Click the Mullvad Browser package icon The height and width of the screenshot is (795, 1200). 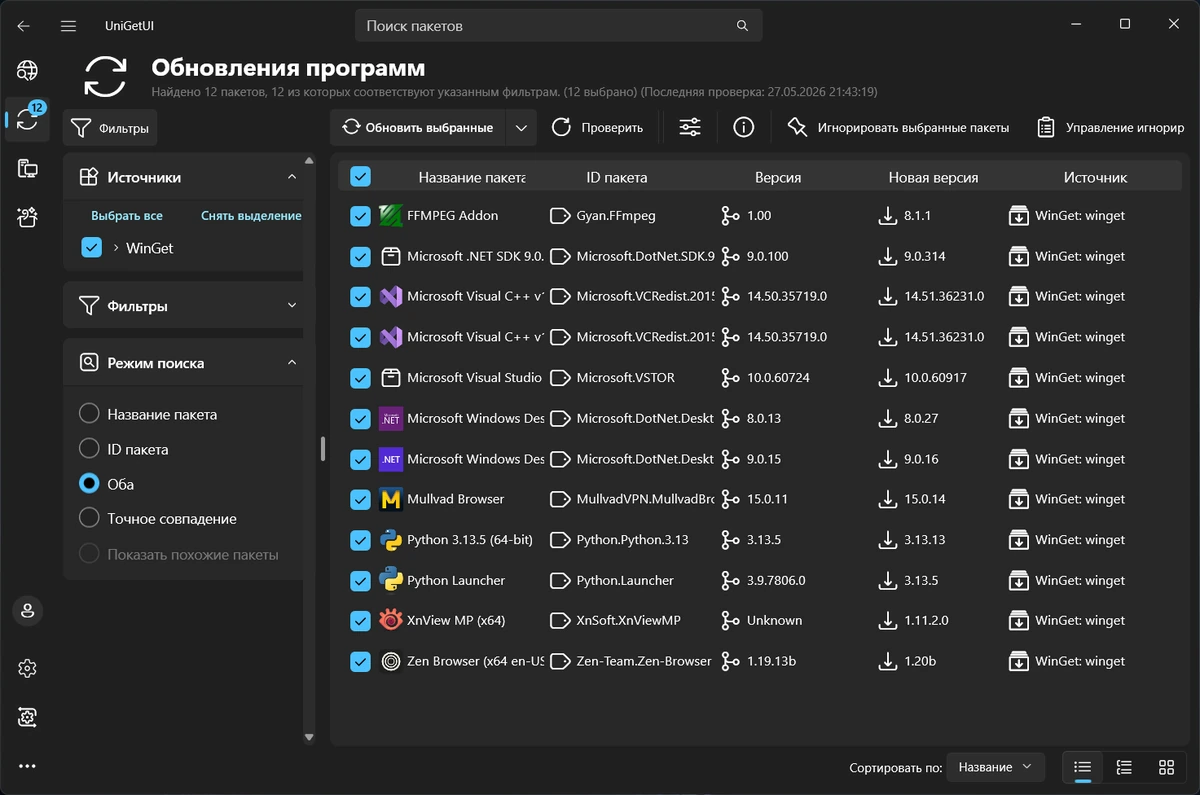(x=391, y=499)
